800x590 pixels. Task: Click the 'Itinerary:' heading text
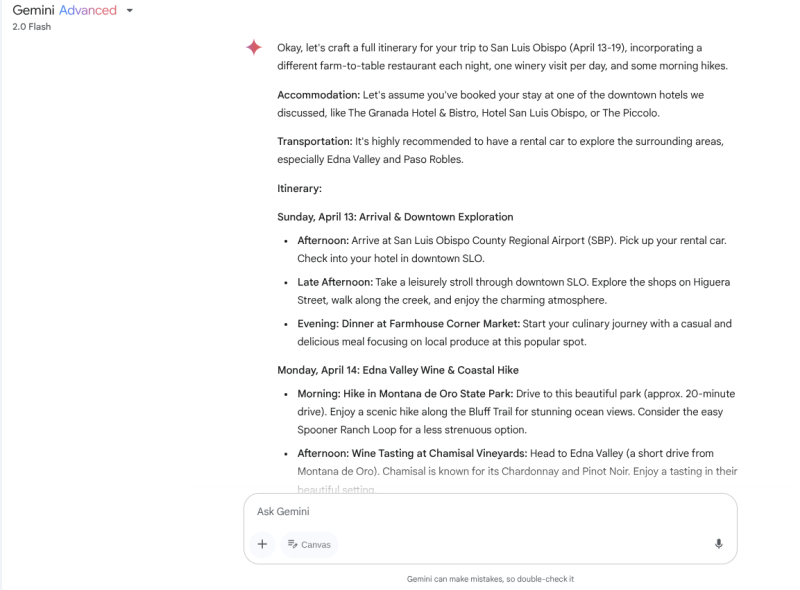tap(299, 188)
